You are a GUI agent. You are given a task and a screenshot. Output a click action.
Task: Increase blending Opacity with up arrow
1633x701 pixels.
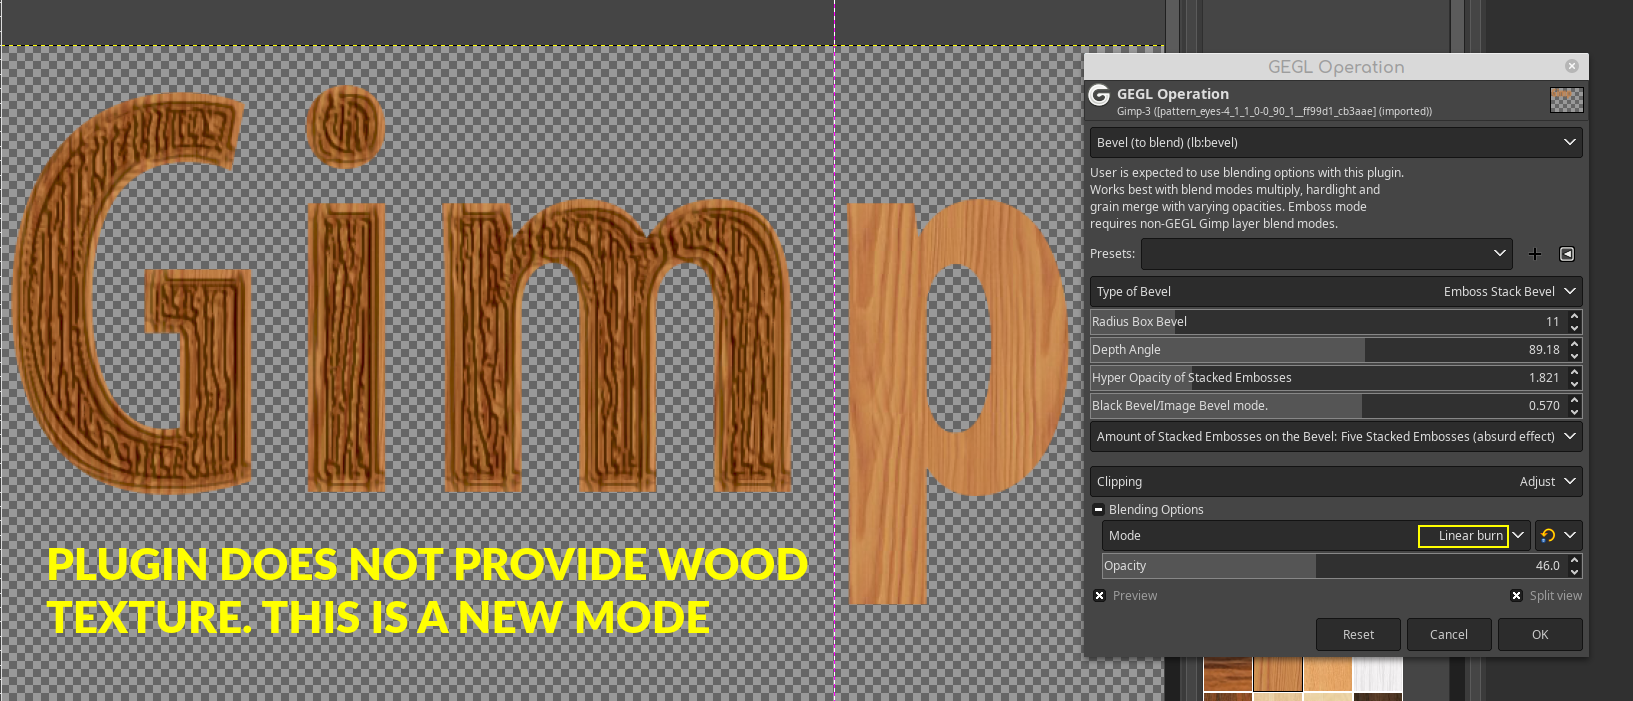coord(1574,560)
